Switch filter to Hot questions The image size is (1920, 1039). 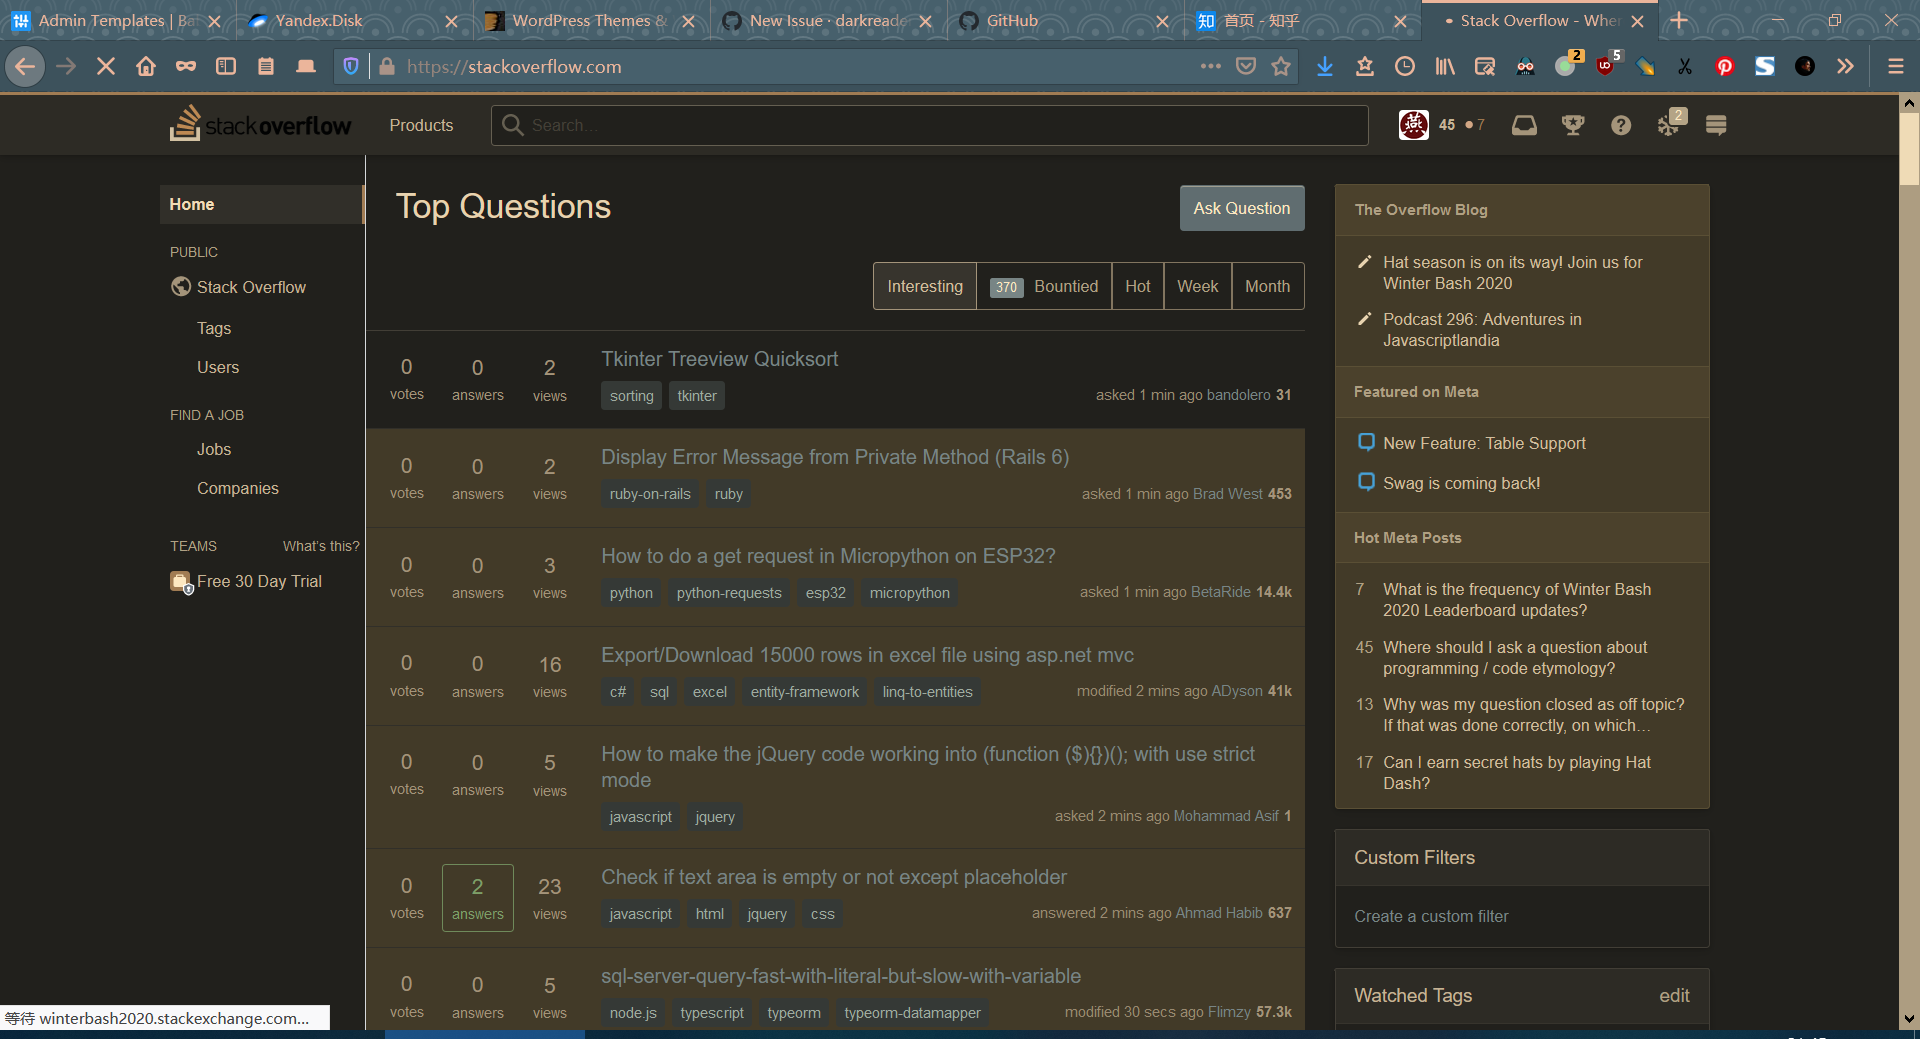1138,286
